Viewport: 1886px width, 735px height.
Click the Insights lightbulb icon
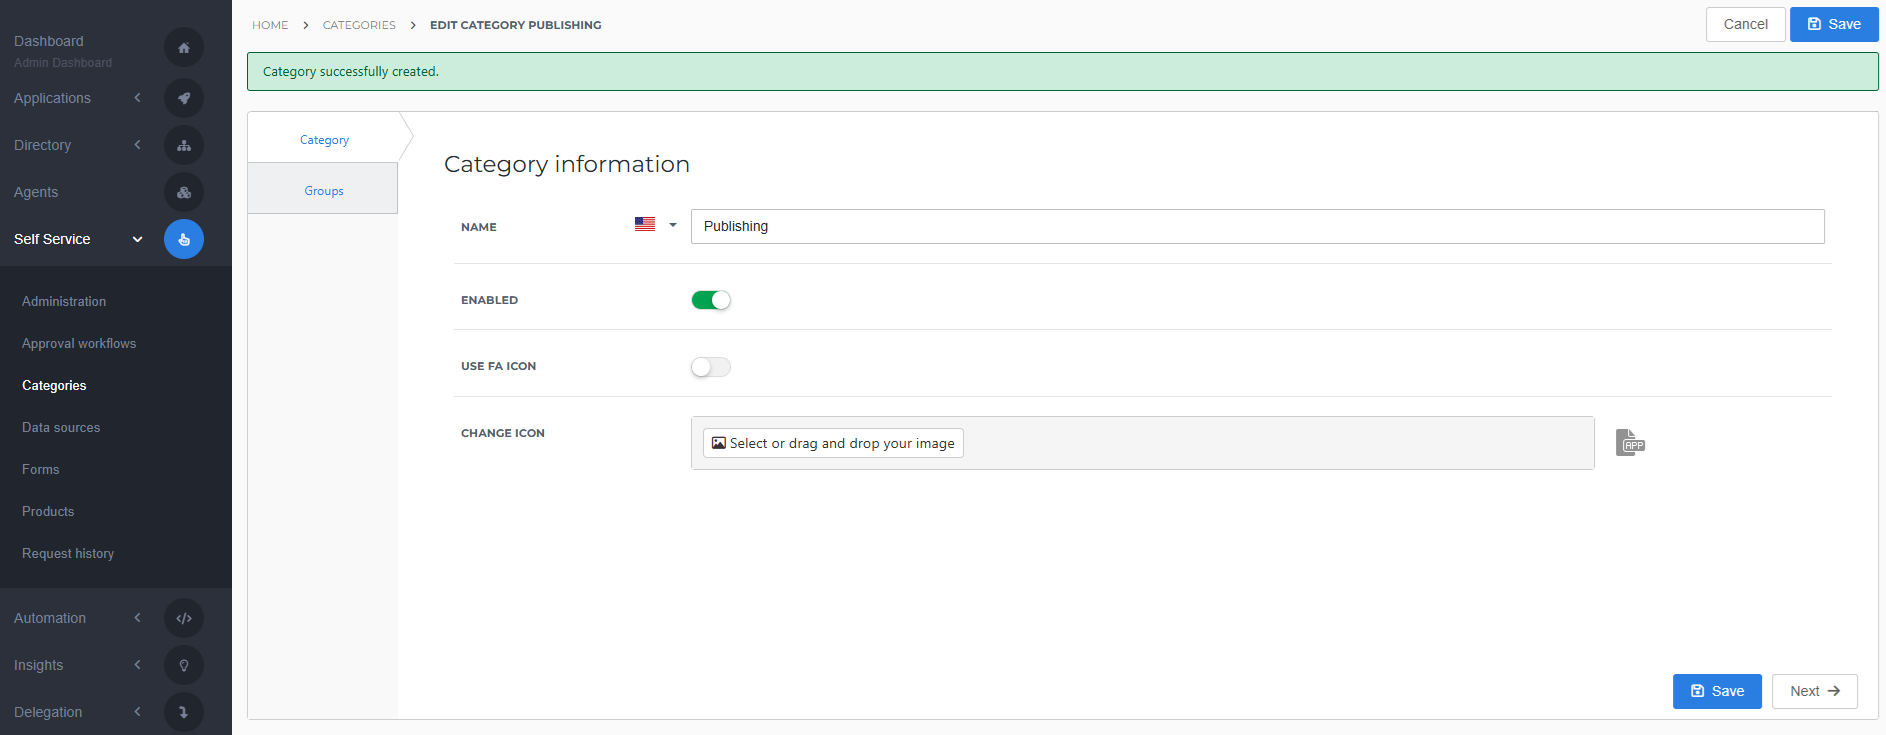[x=184, y=665]
